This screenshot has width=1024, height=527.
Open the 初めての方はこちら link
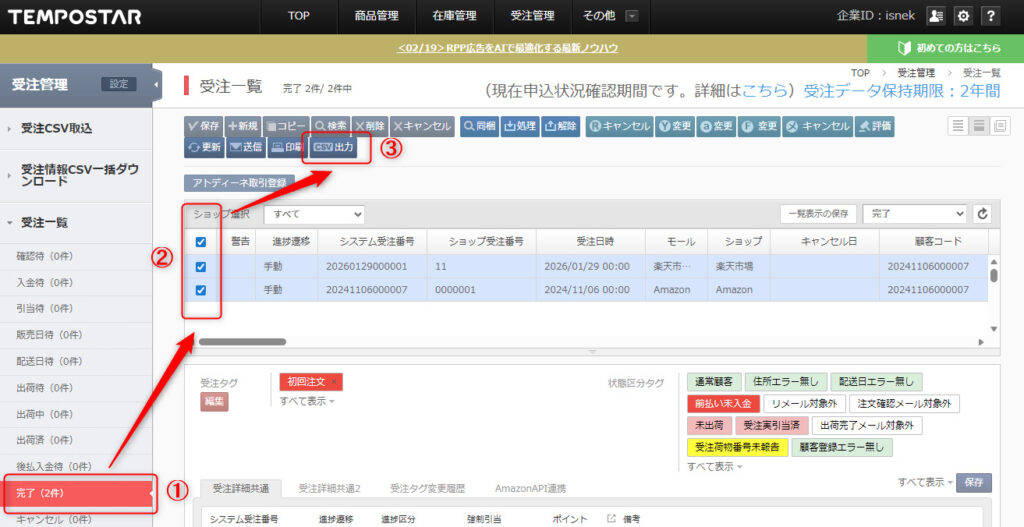click(946, 48)
